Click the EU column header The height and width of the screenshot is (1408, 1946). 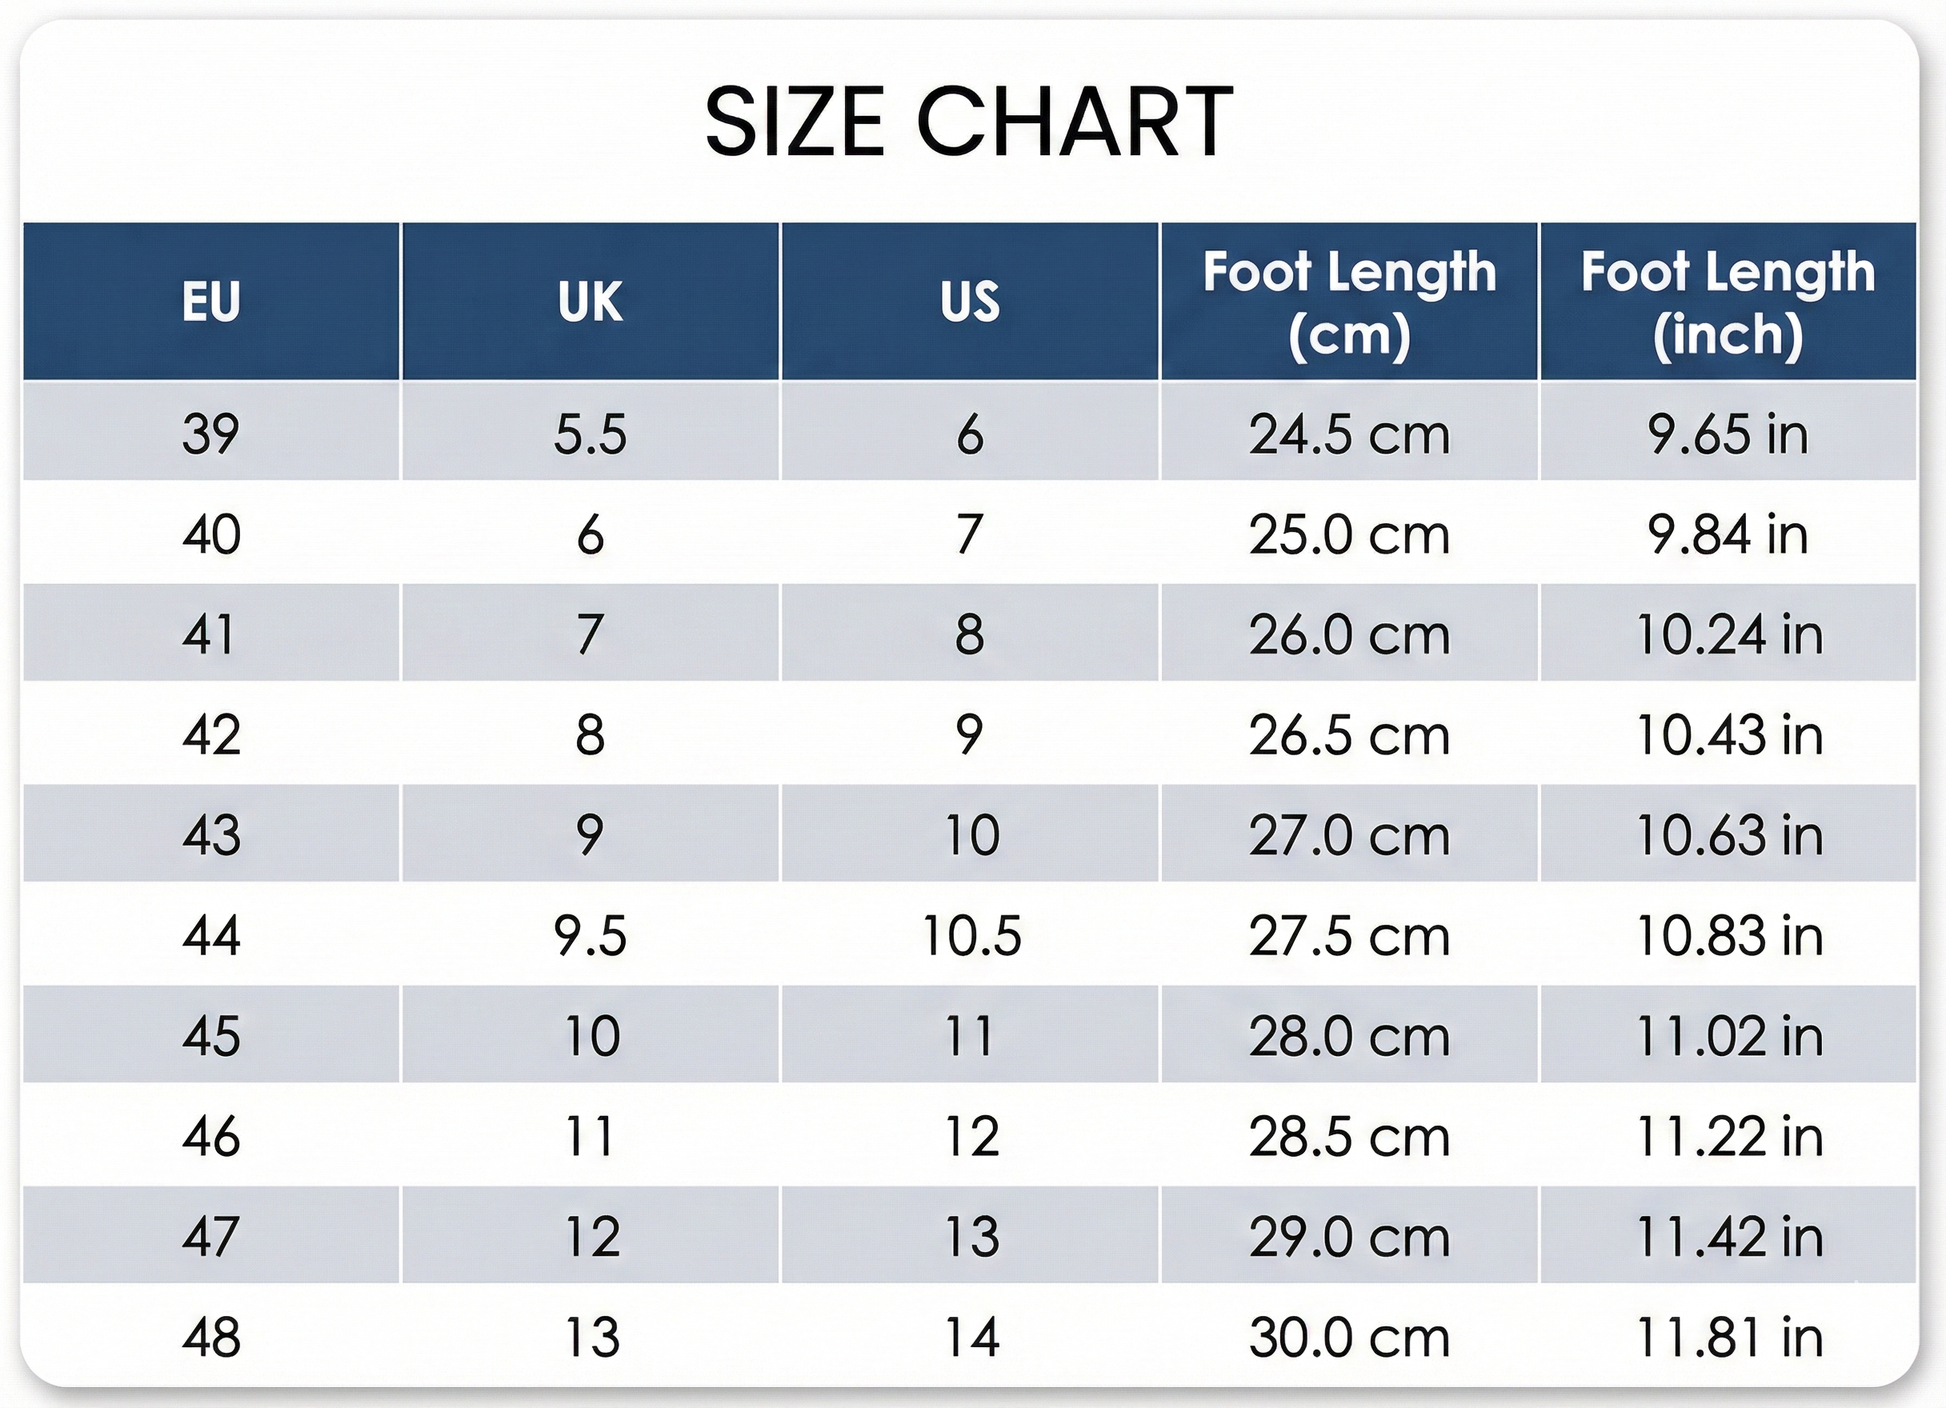211,301
